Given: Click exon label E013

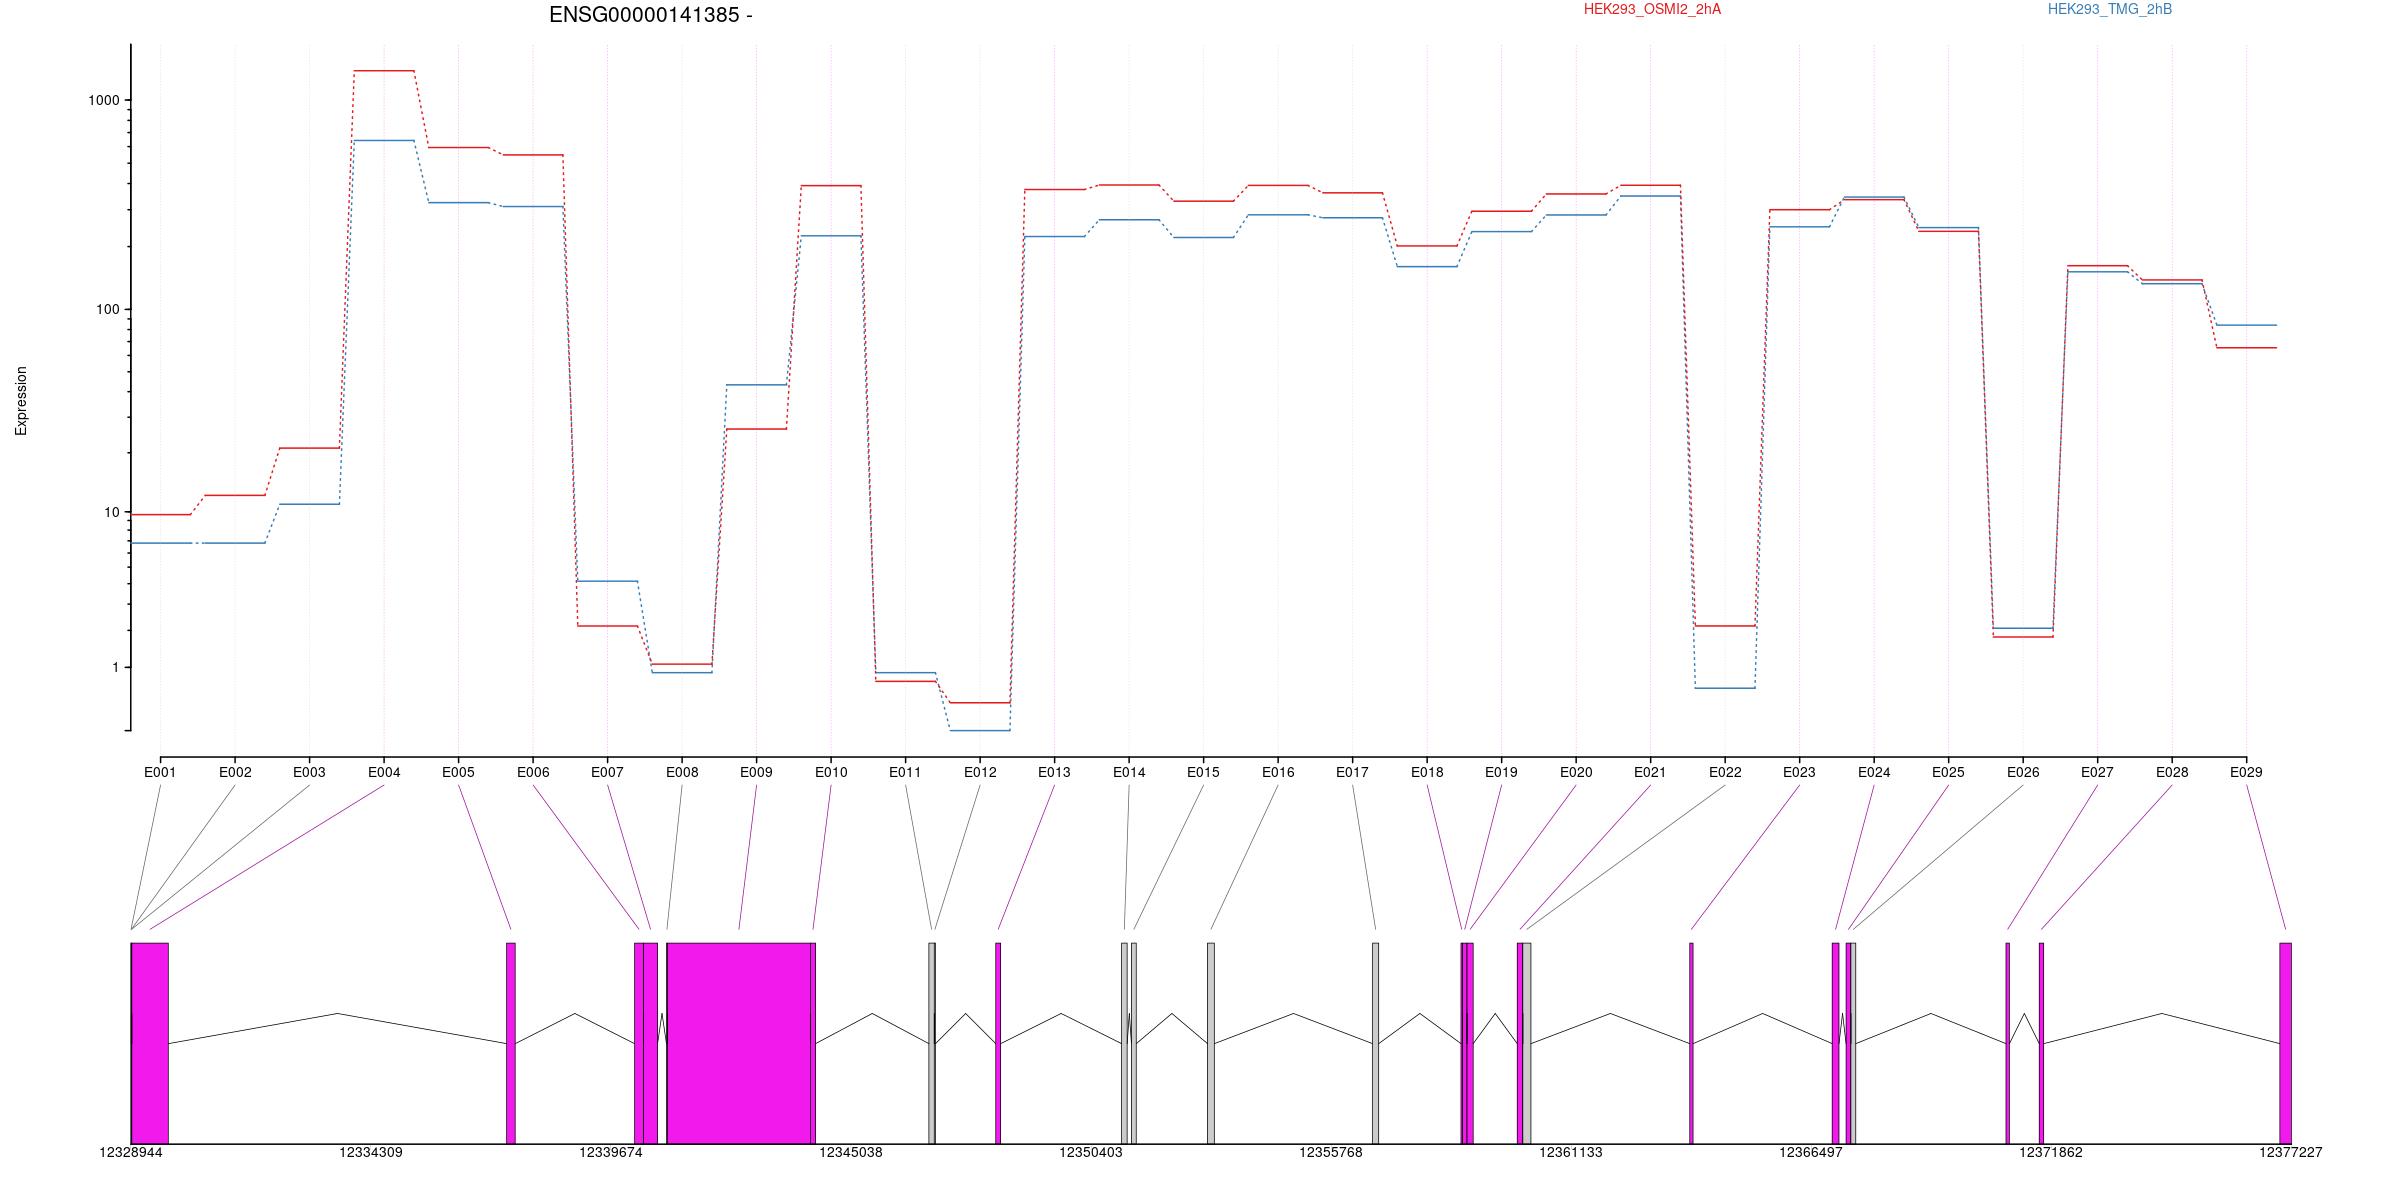Looking at the screenshot, I should [1054, 772].
